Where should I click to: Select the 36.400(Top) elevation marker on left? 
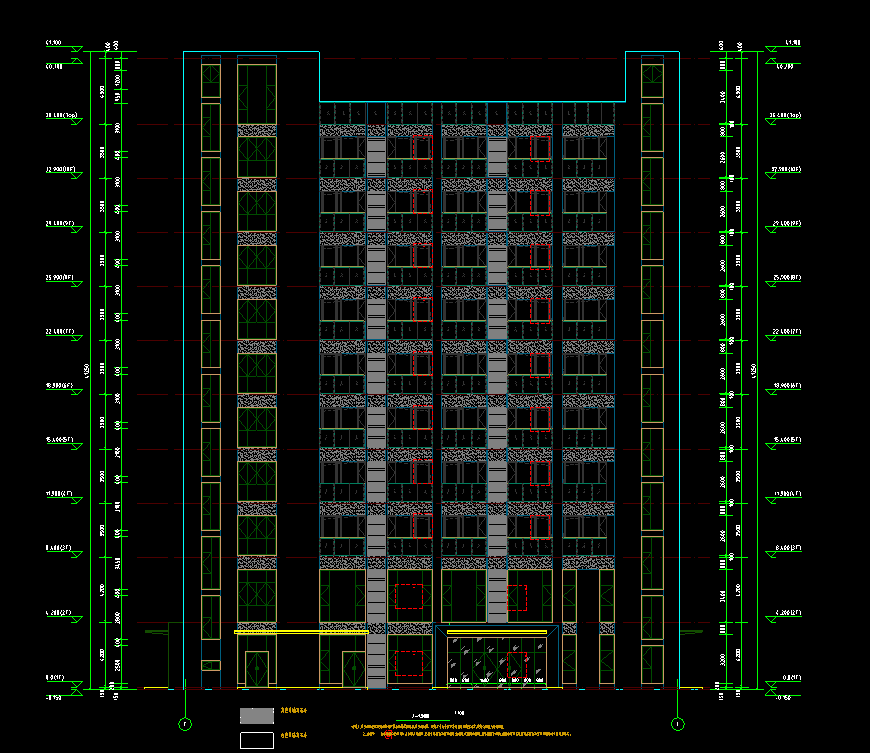62,116
